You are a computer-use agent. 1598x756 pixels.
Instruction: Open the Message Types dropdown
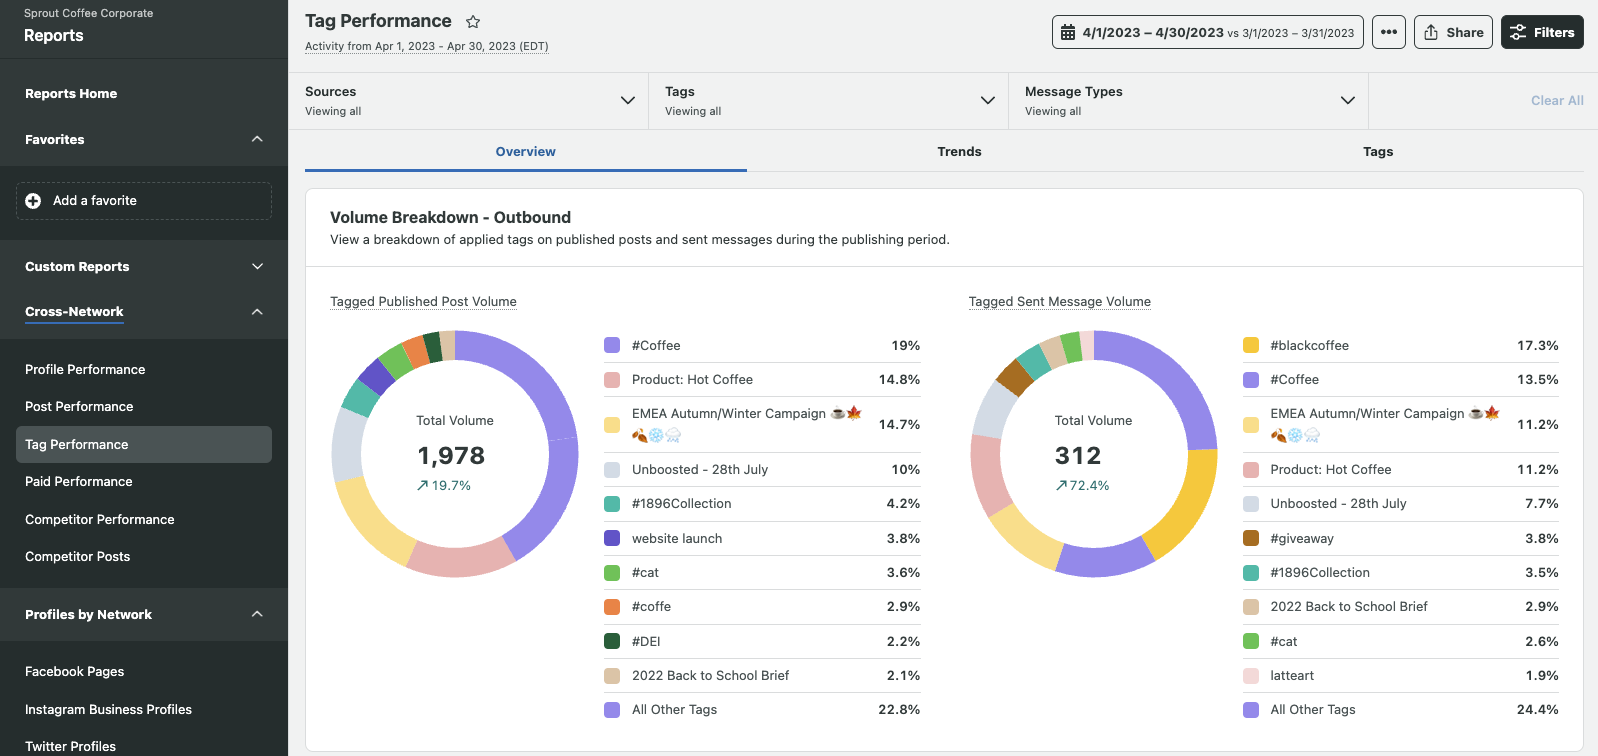(1348, 100)
